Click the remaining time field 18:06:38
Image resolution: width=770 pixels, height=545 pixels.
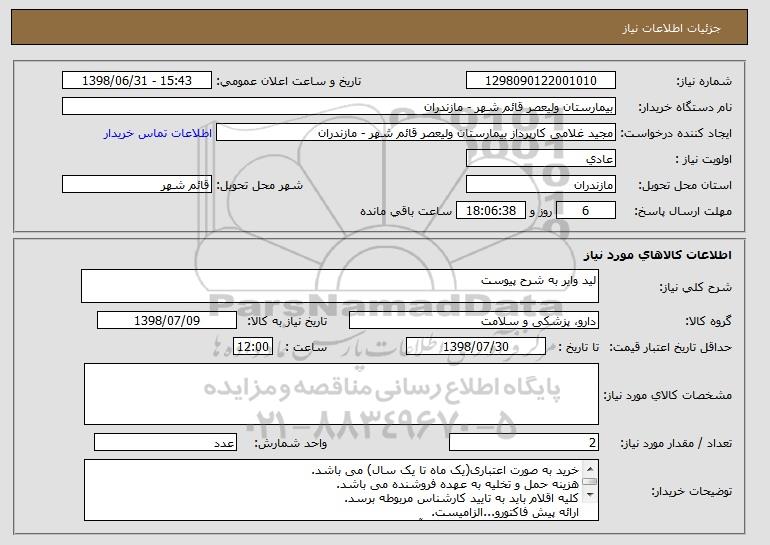click(491, 211)
